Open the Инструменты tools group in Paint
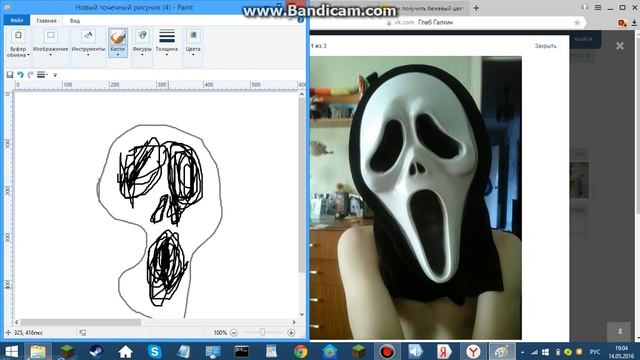Image resolution: width=640 pixels, height=360 pixels. [88, 43]
